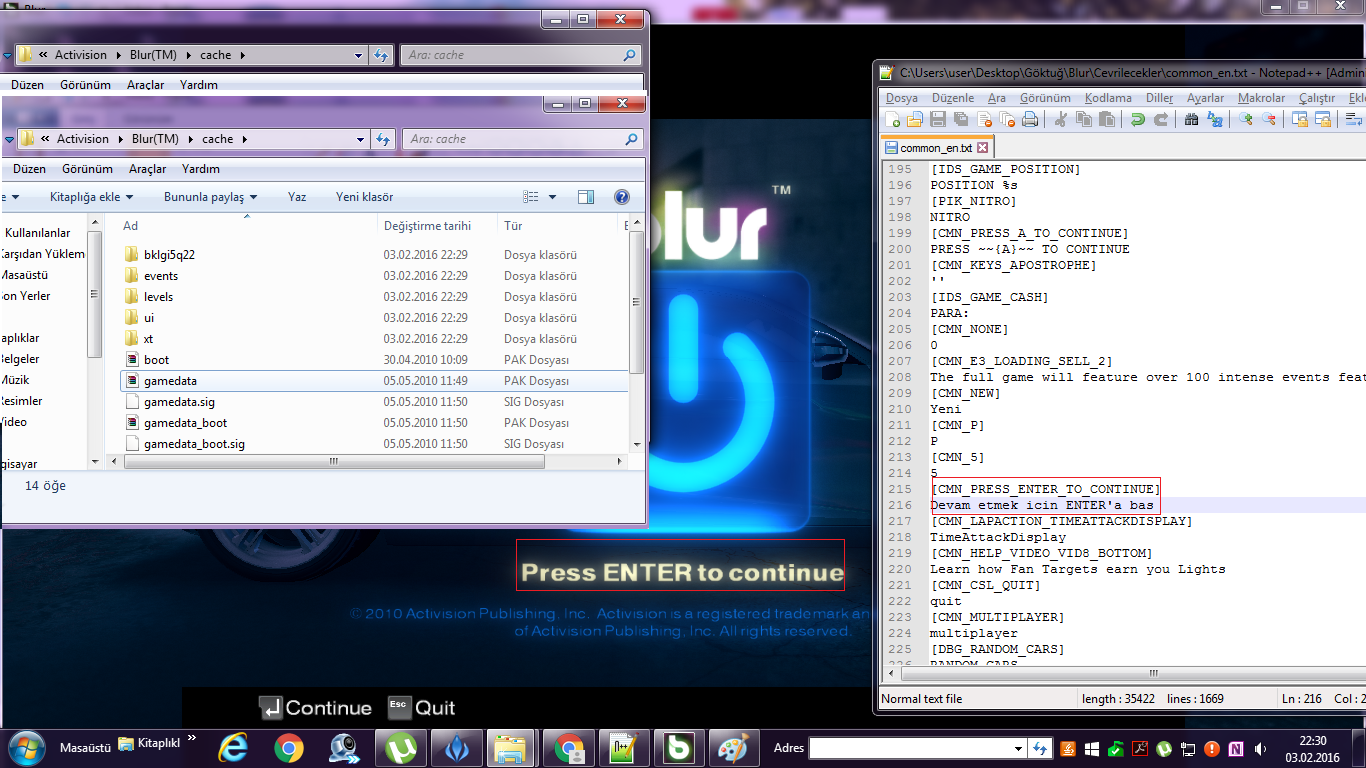Open the Dosya menu in Notepad++
The width and height of the screenshot is (1366, 768).
[901, 98]
